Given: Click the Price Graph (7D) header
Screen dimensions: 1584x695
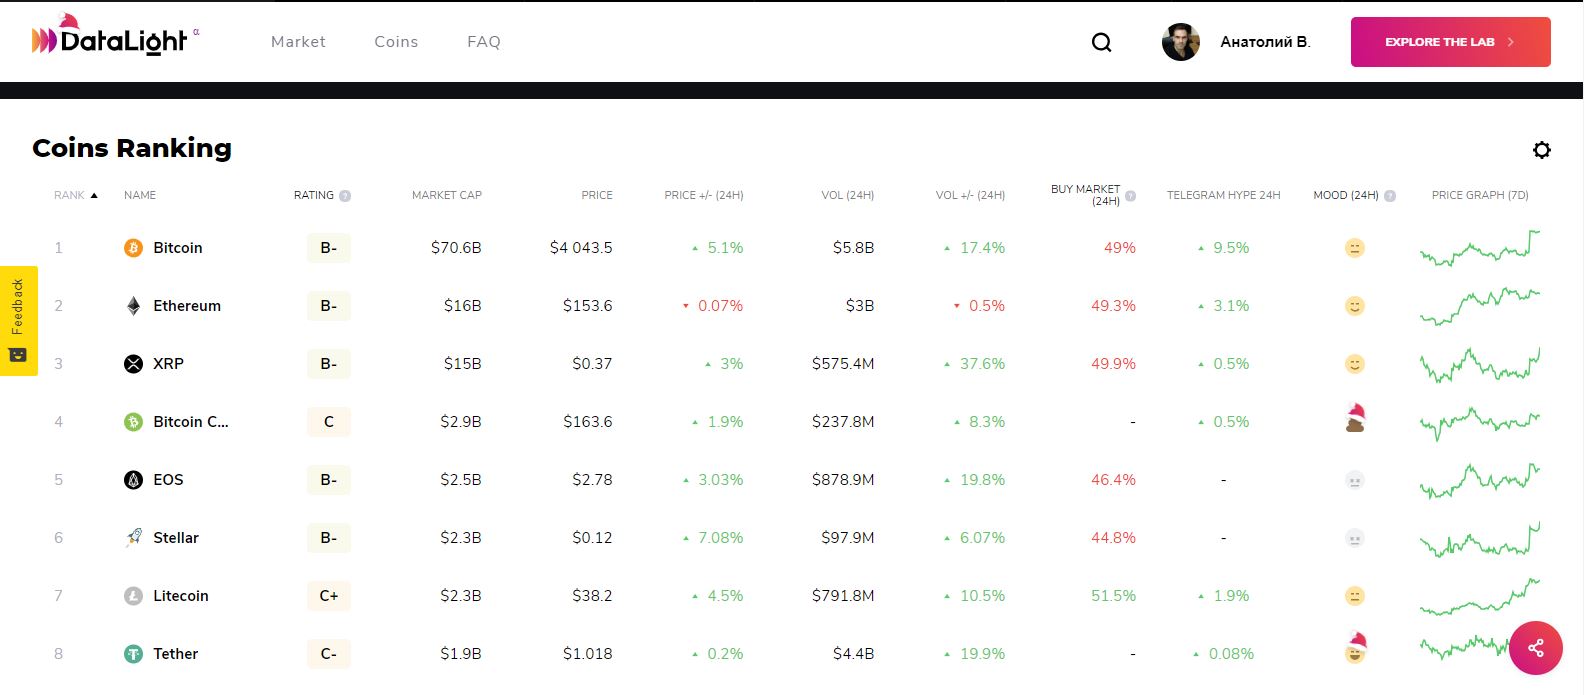Looking at the screenshot, I should [x=1480, y=195].
